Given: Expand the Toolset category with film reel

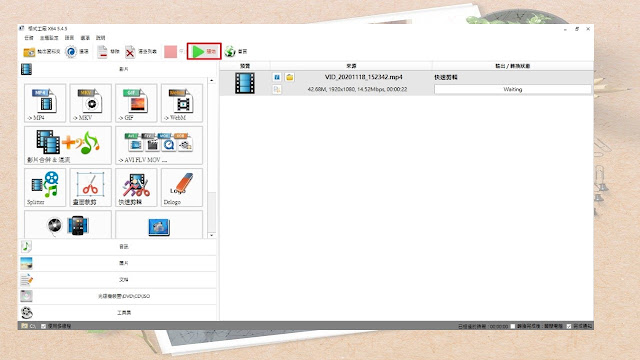Looking at the screenshot, I should pyautogui.click(x=118, y=313).
